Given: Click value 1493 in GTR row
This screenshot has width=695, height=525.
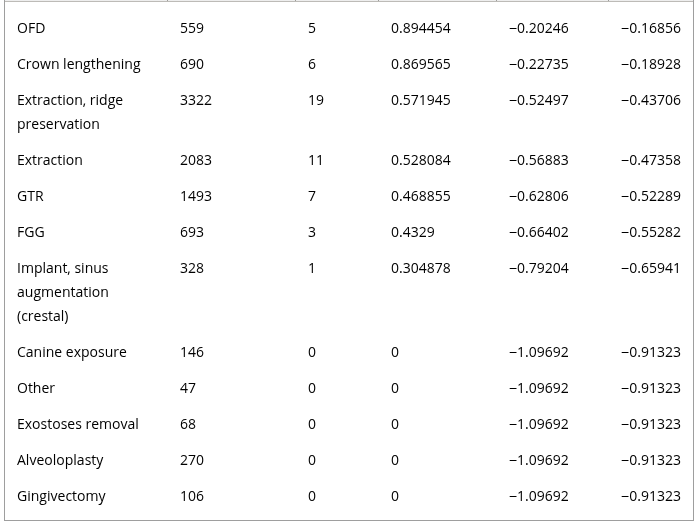Looking at the screenshot, I should [195, 196].
